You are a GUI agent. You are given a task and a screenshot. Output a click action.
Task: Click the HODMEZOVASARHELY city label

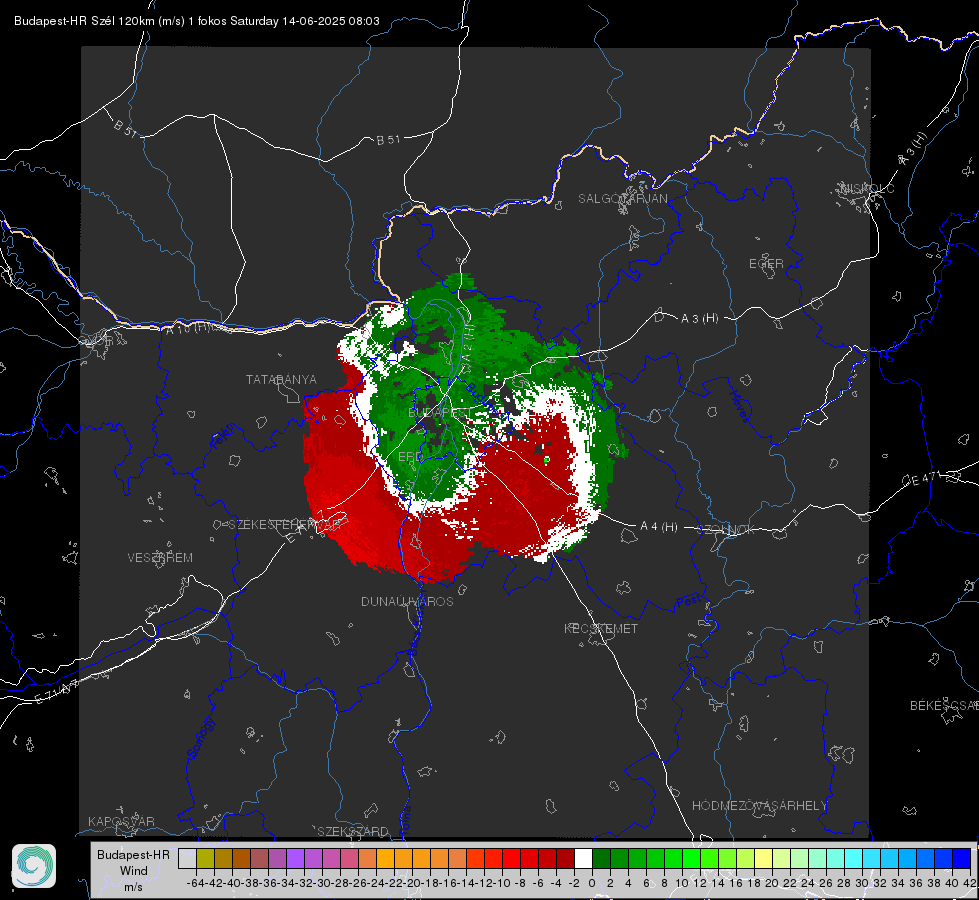[x=759, y=806]
